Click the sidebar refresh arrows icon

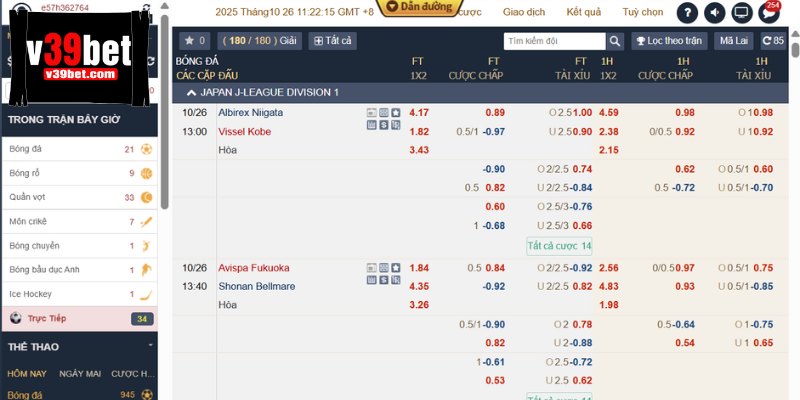151,61
